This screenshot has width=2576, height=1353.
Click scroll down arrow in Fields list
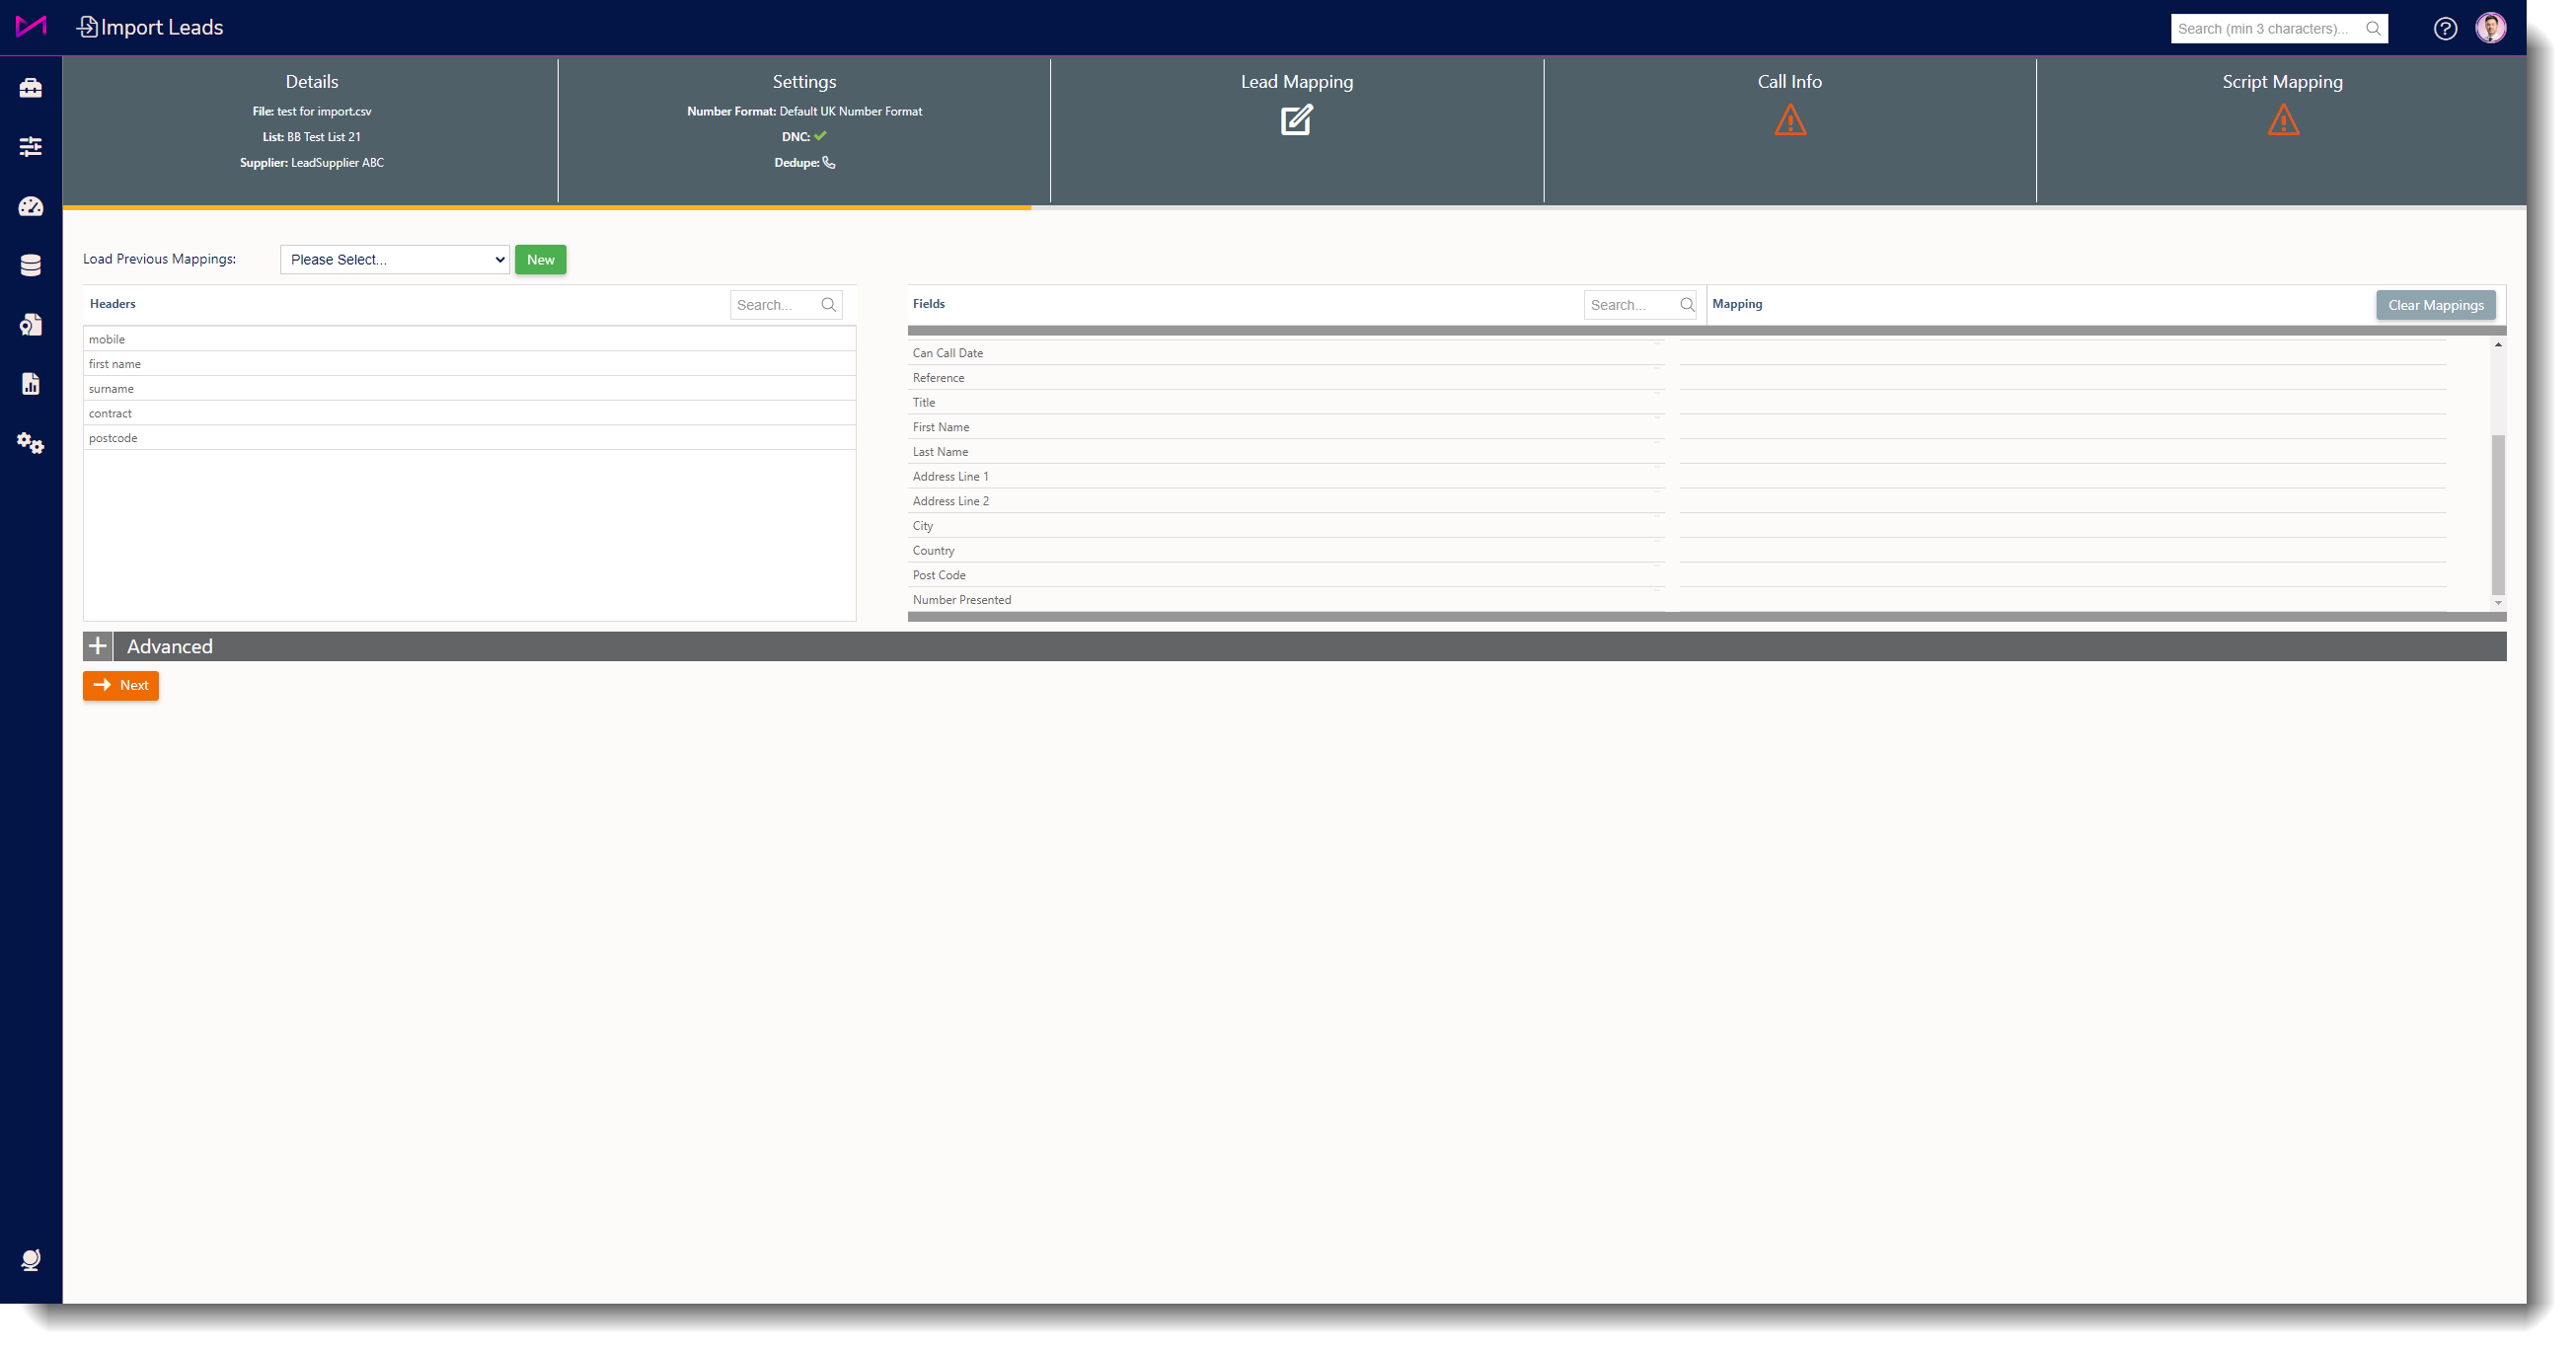[2497, 603]
